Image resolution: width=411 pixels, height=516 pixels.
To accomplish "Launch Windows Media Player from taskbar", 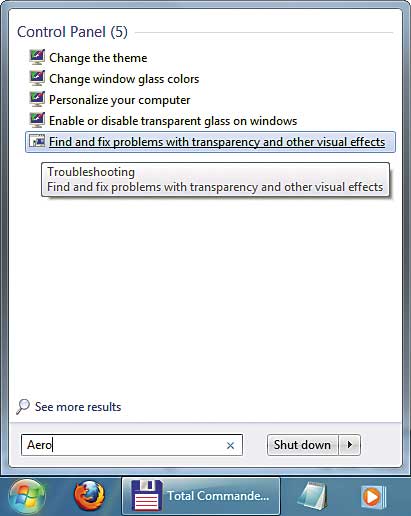I will [373, 497].
